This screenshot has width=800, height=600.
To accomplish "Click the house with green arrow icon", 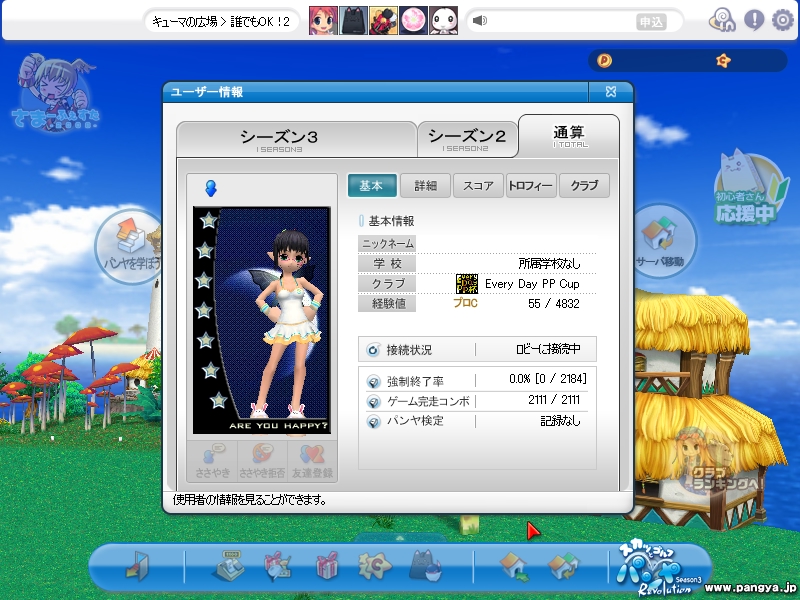I will click(514, 566).
